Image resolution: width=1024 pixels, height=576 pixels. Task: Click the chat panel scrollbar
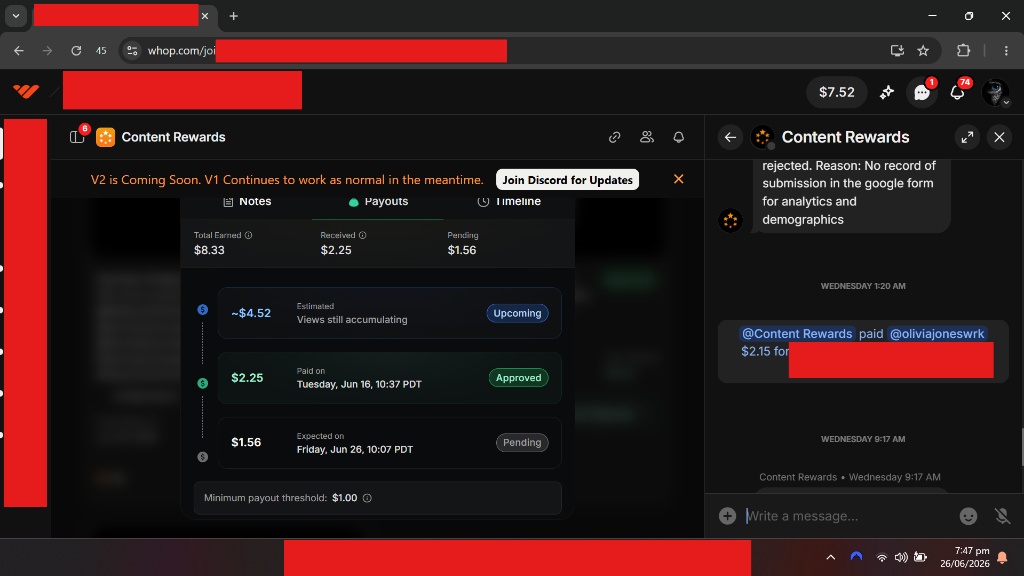pos(1021,447)
